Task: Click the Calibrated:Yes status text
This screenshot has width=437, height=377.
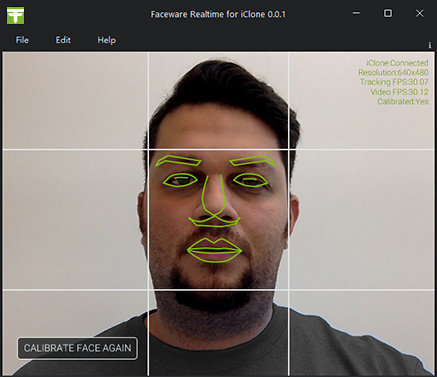Action: click(403, 101)
